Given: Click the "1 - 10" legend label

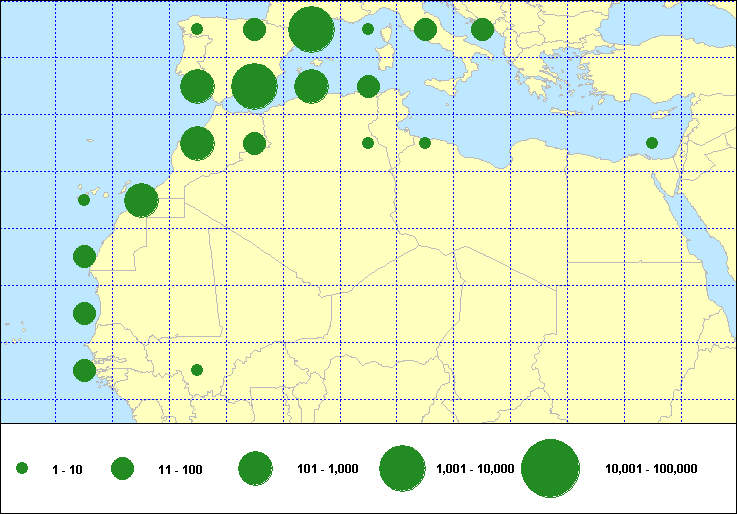Looking at the screenshot, I should pyautogui.click(x=68, y=468).
